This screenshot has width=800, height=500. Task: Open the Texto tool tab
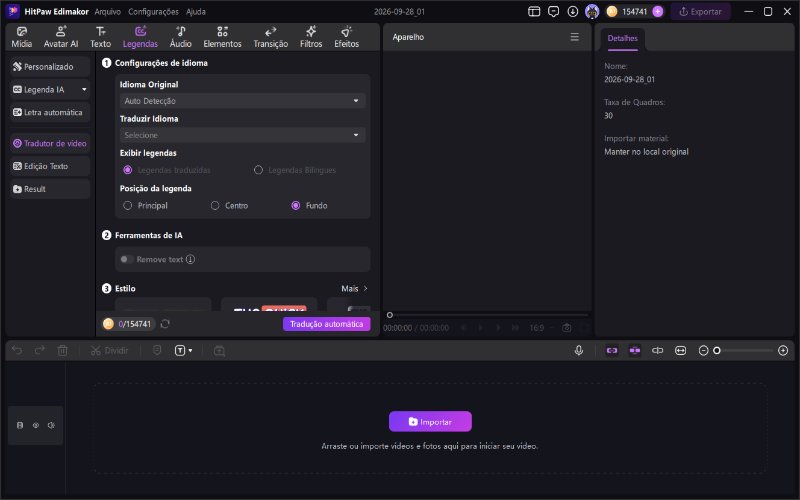(x=101, y=37)
